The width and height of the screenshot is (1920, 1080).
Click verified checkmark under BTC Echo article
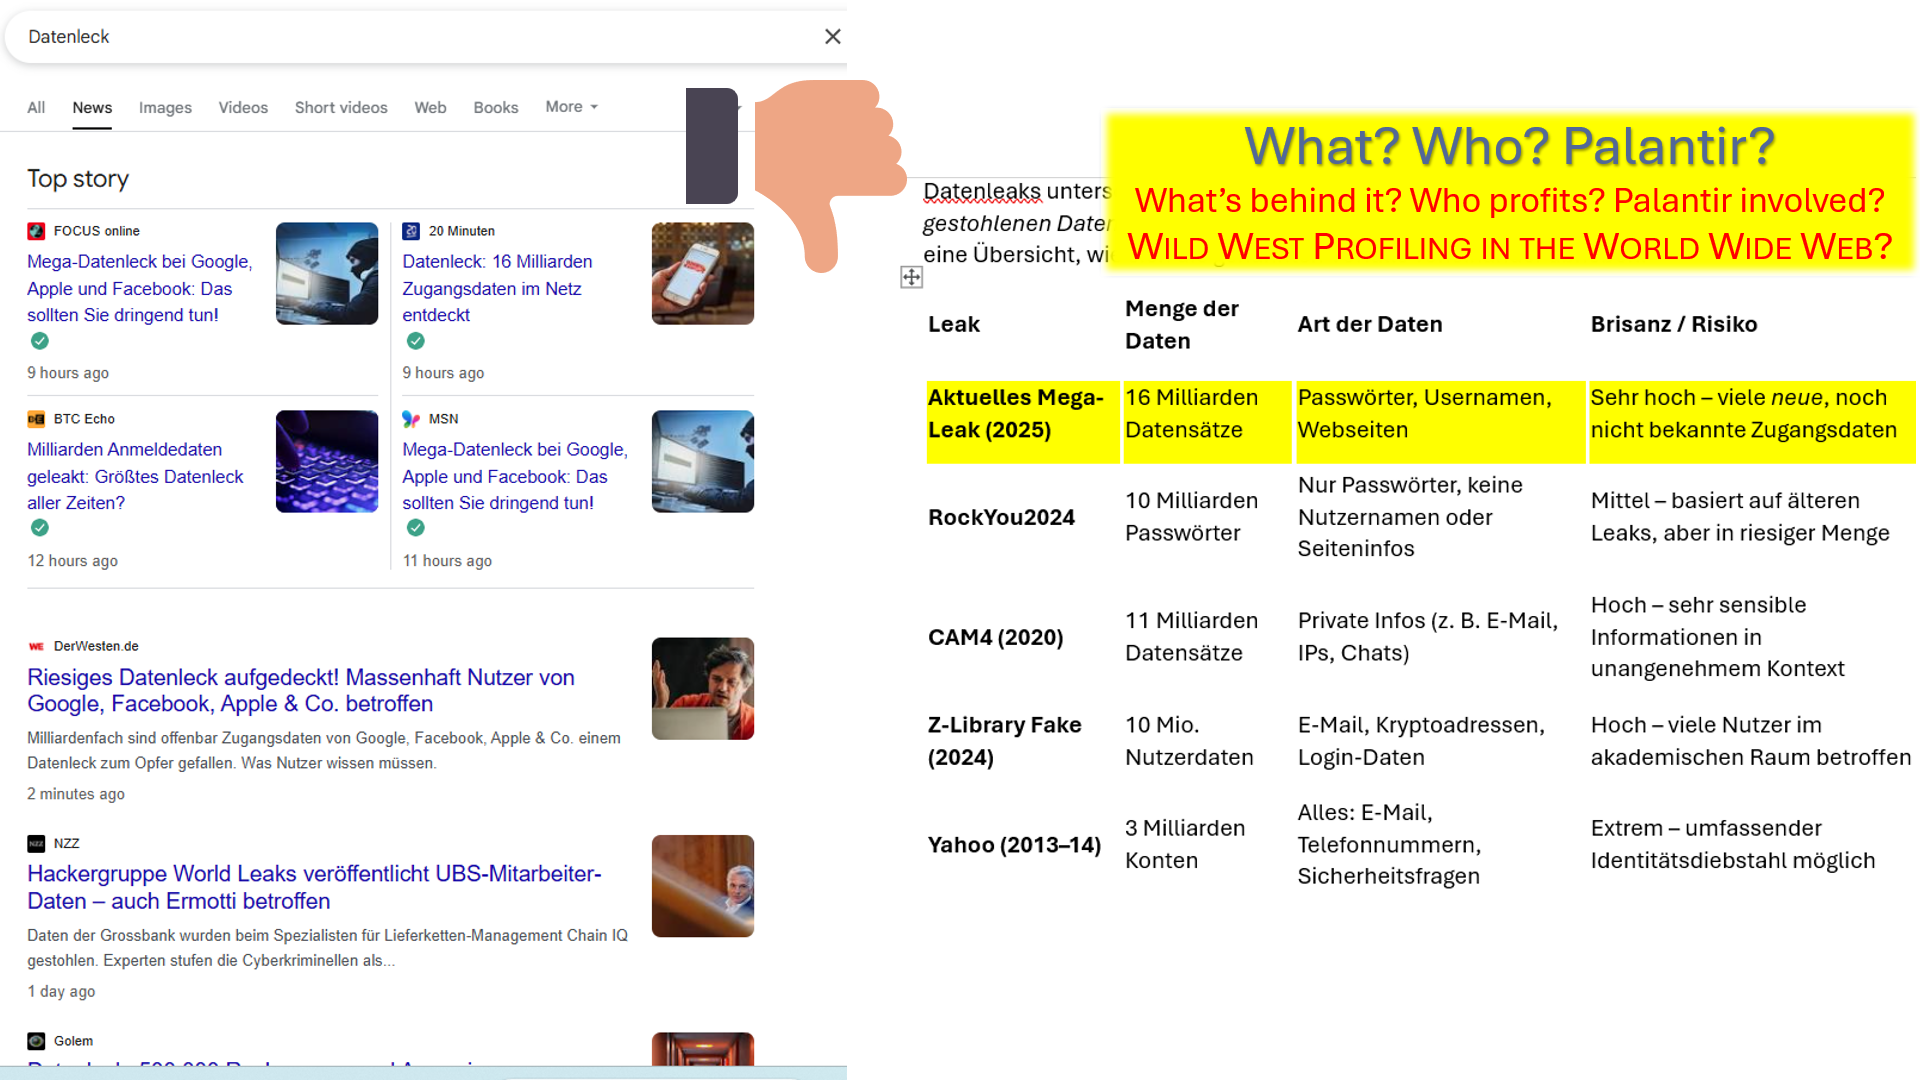click(40, 527)
